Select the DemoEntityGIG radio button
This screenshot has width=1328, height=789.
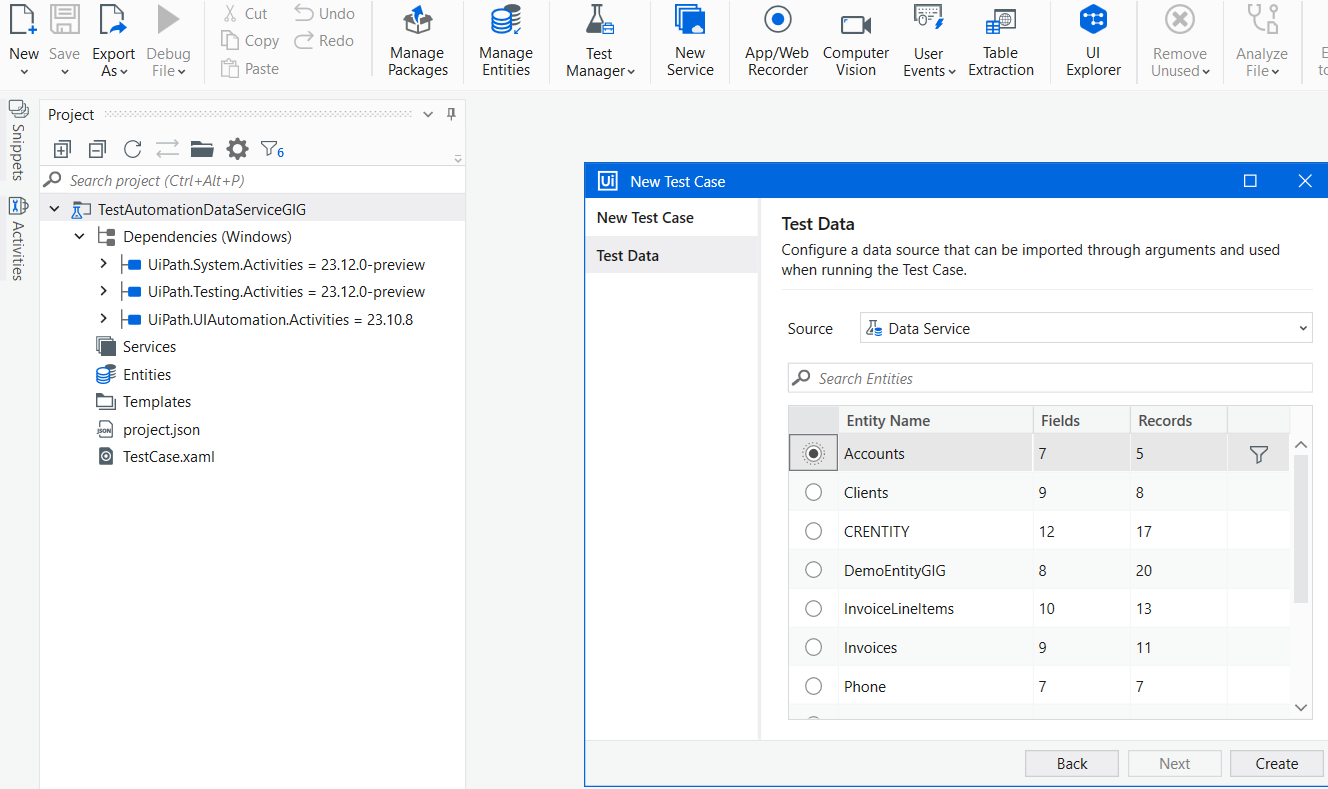813,570
